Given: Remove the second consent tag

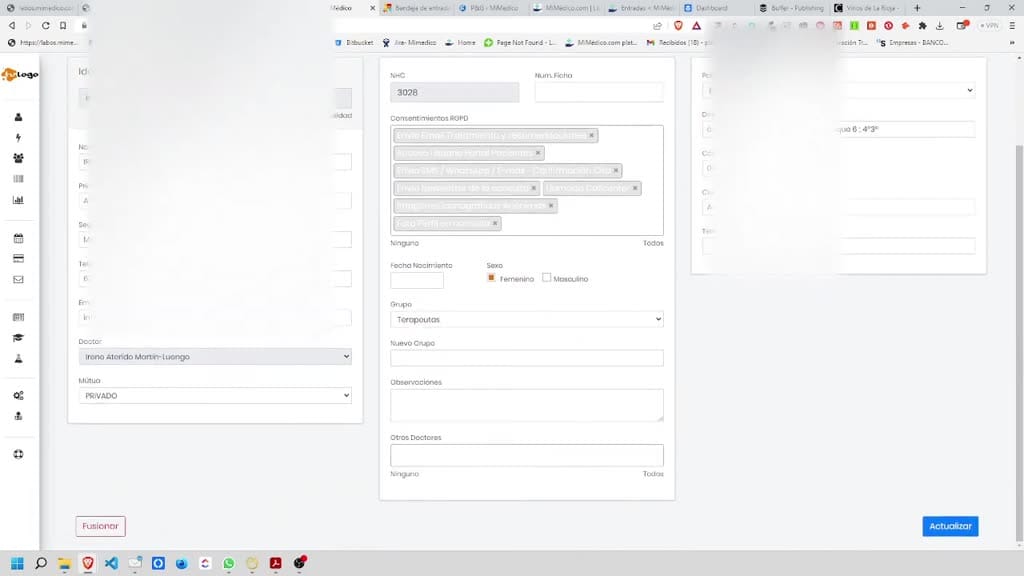Looking at the screenshot, I should point(538,153).
